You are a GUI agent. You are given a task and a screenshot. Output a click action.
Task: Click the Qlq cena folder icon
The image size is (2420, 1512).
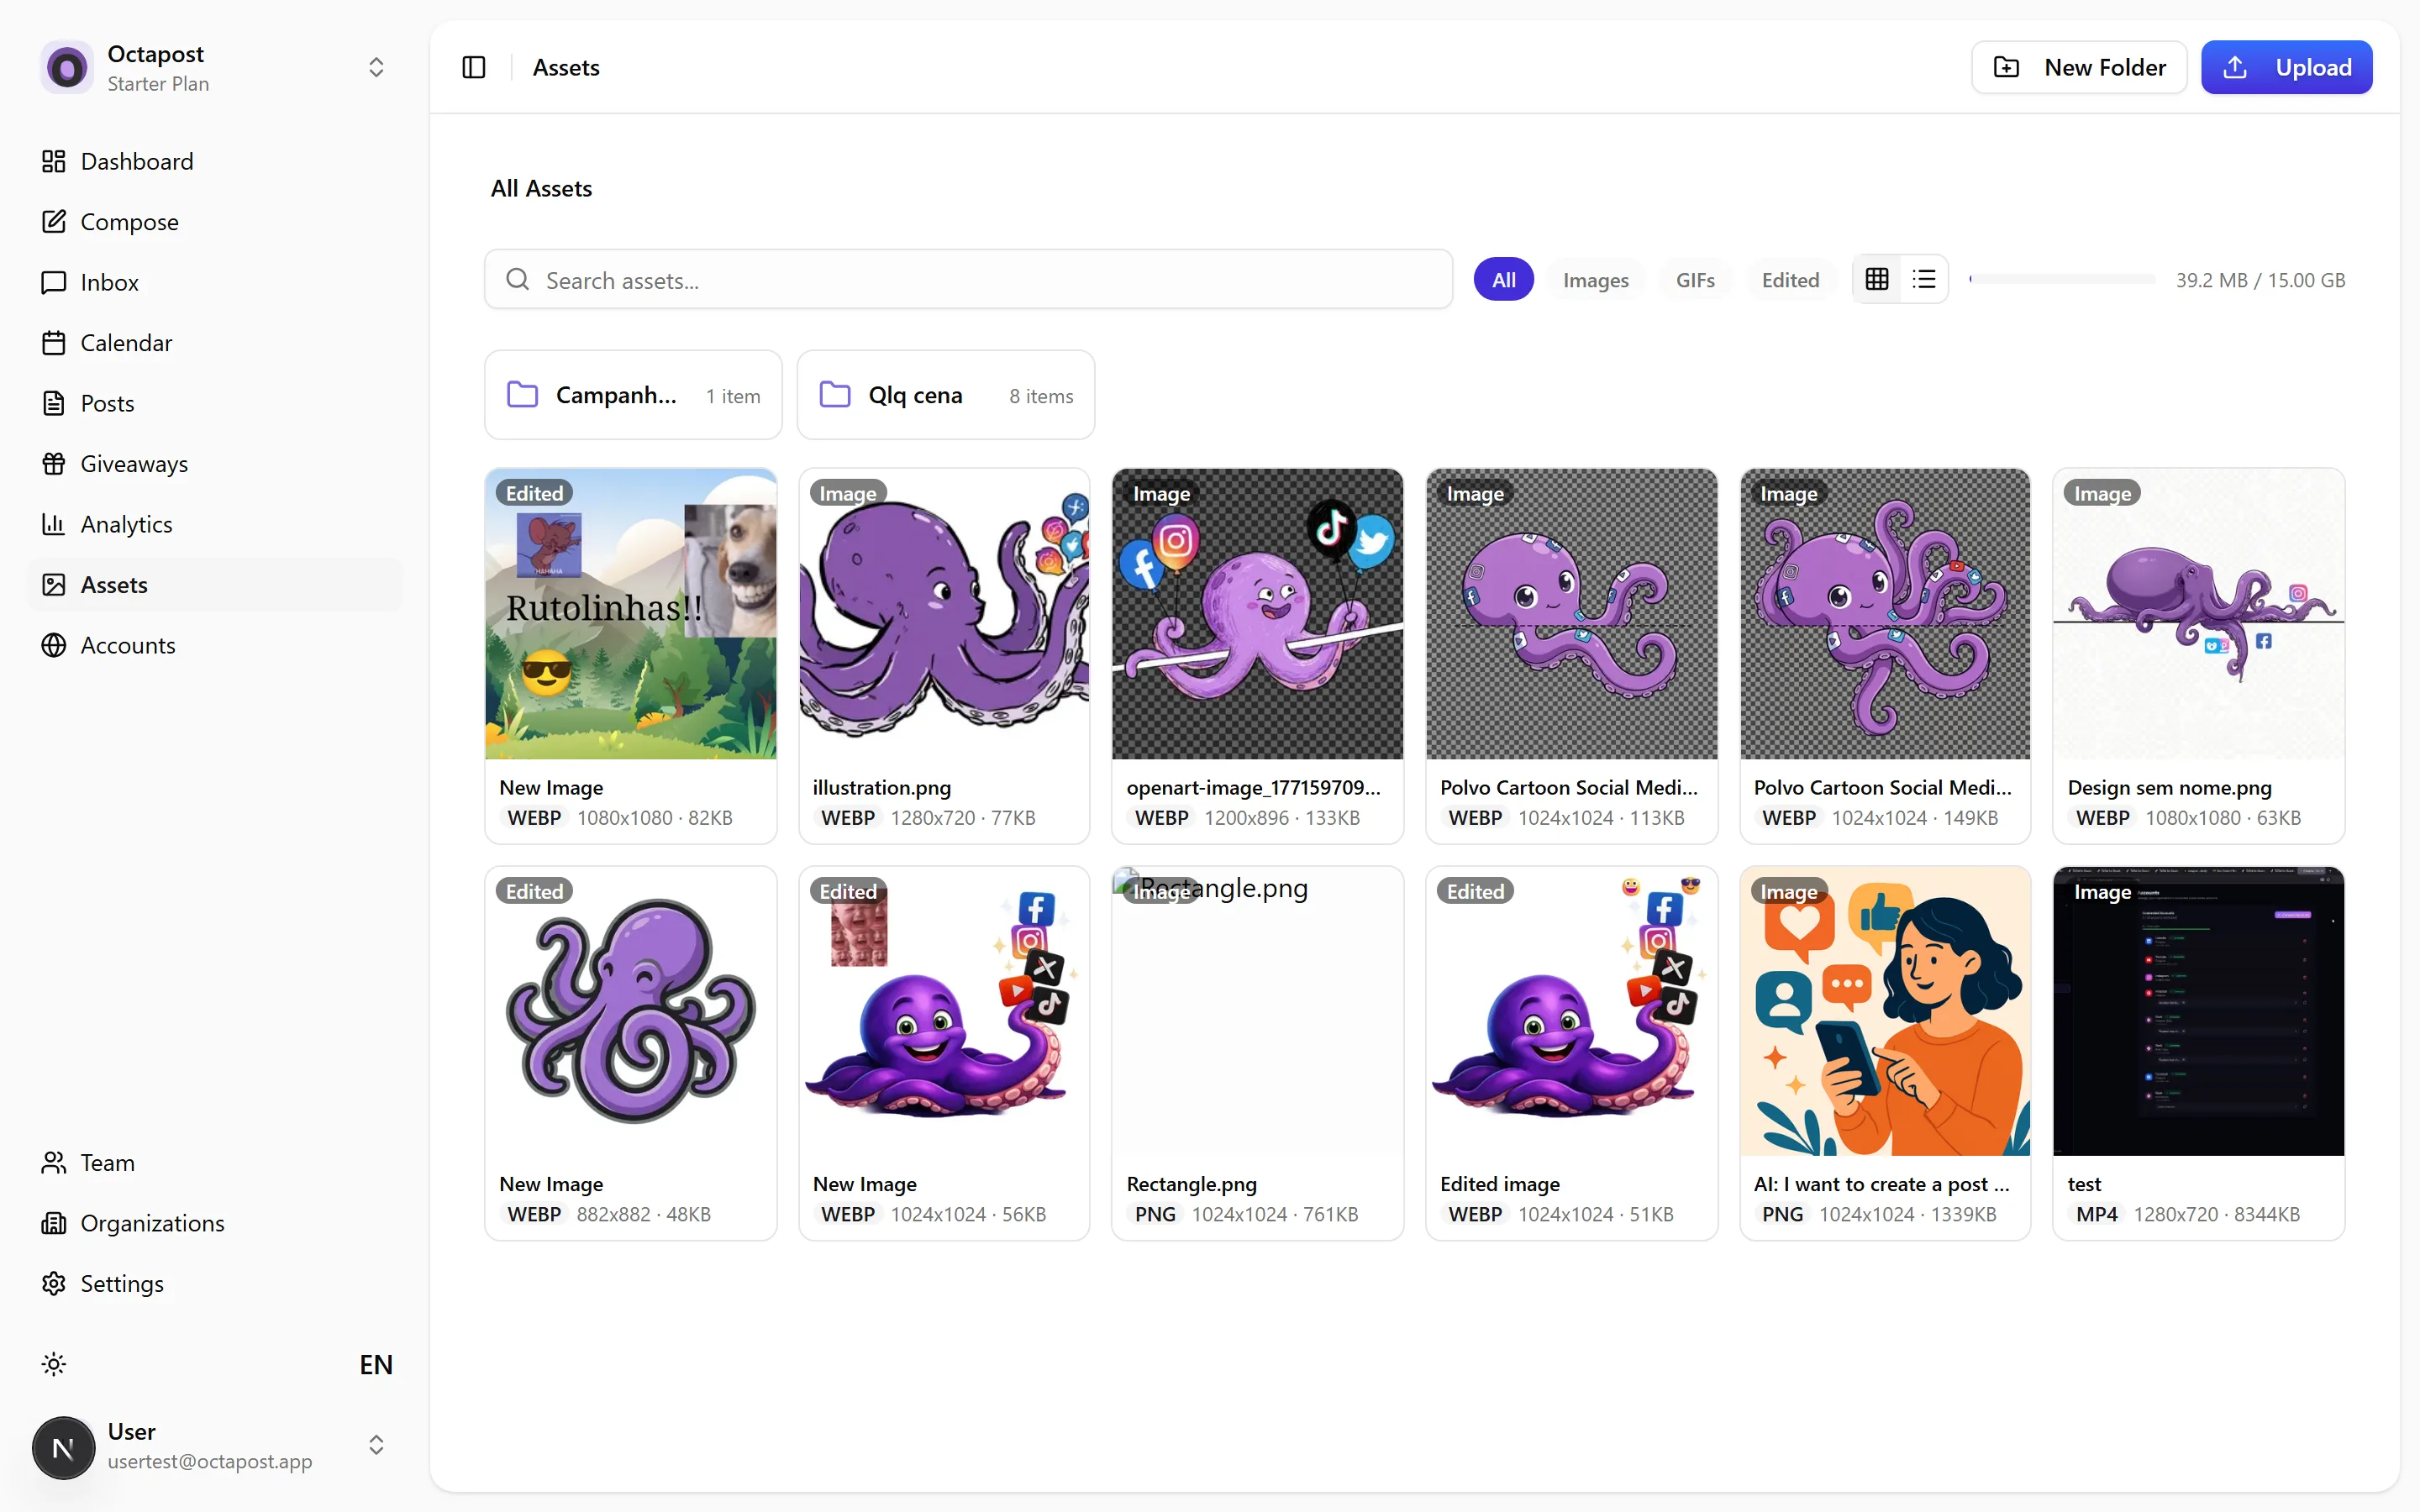[x=835, y=394]
